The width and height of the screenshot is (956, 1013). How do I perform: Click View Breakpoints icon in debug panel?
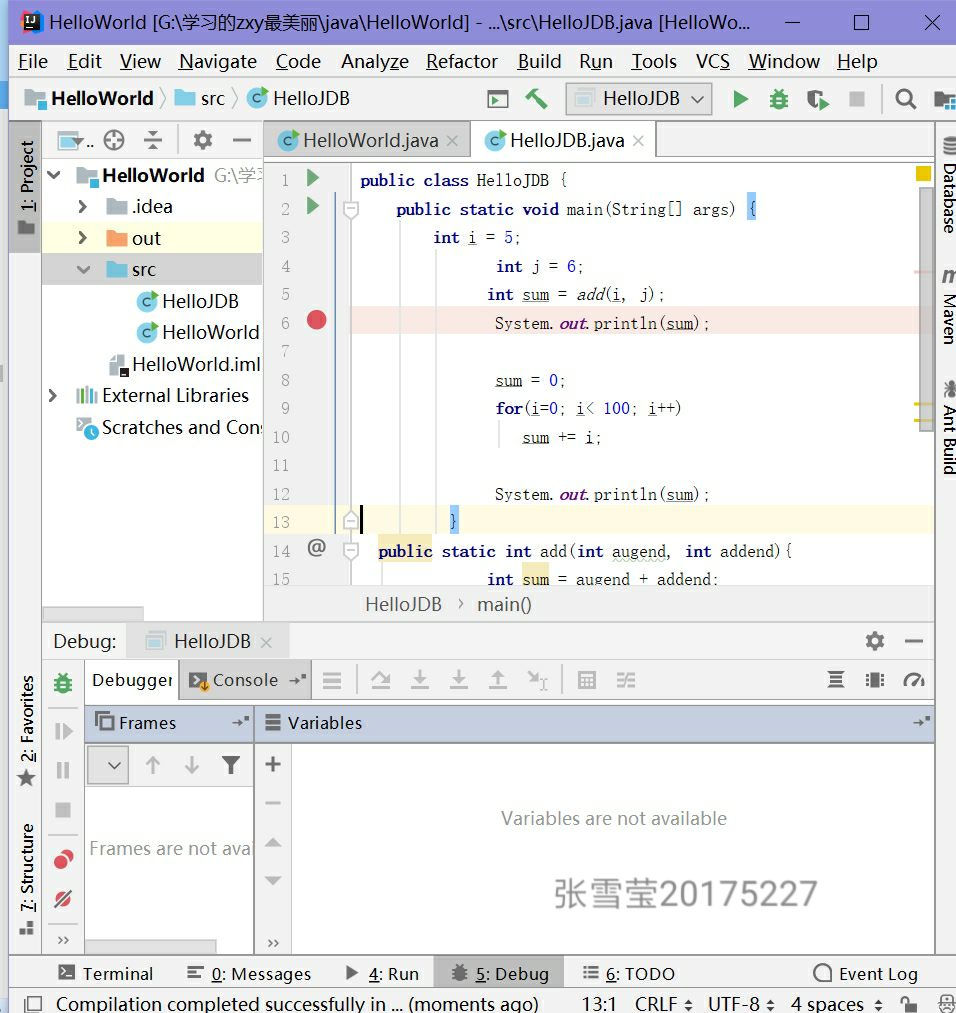[63, 860]
